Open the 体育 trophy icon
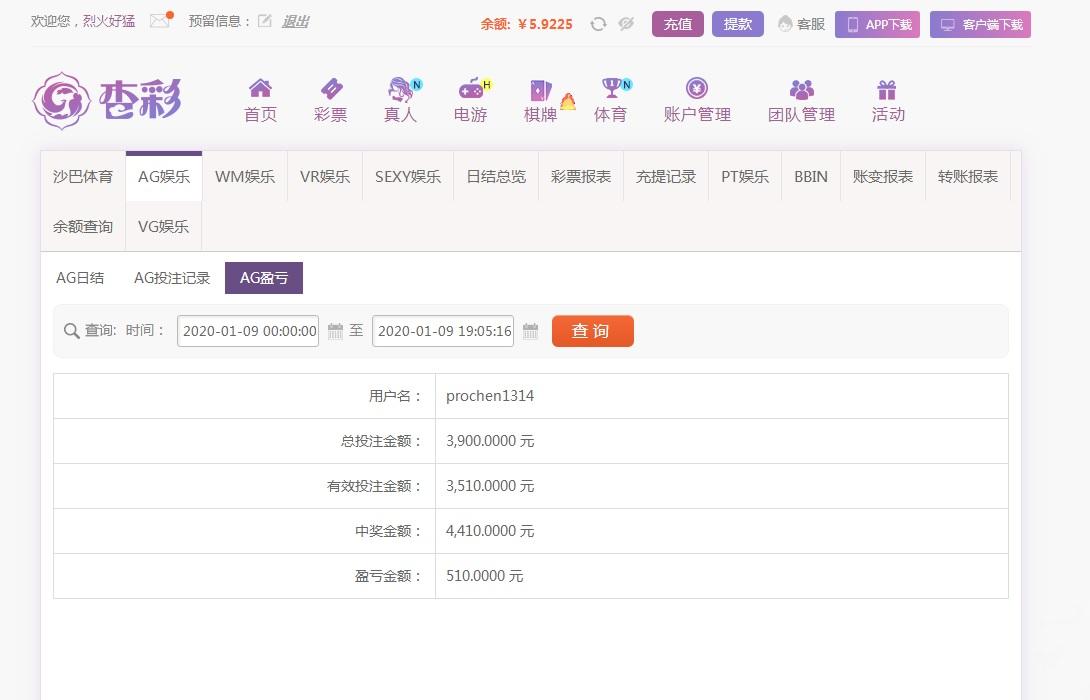The image size is (1090, 700). [610, 89]
